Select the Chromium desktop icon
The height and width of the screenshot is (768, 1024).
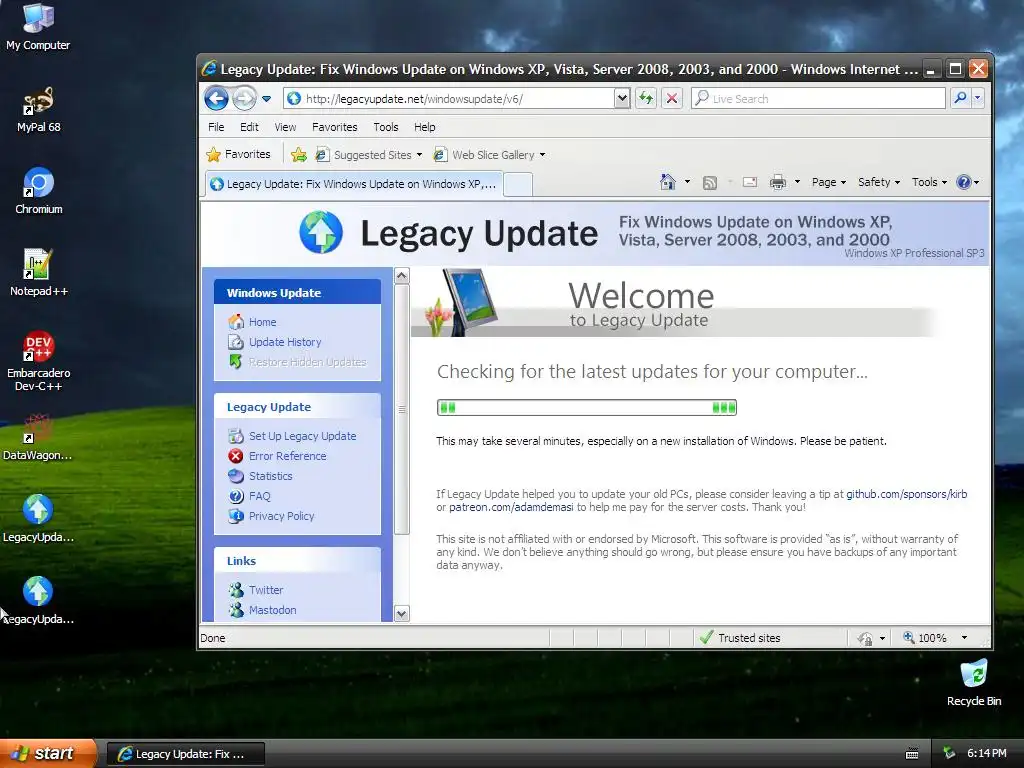[38, 191]
